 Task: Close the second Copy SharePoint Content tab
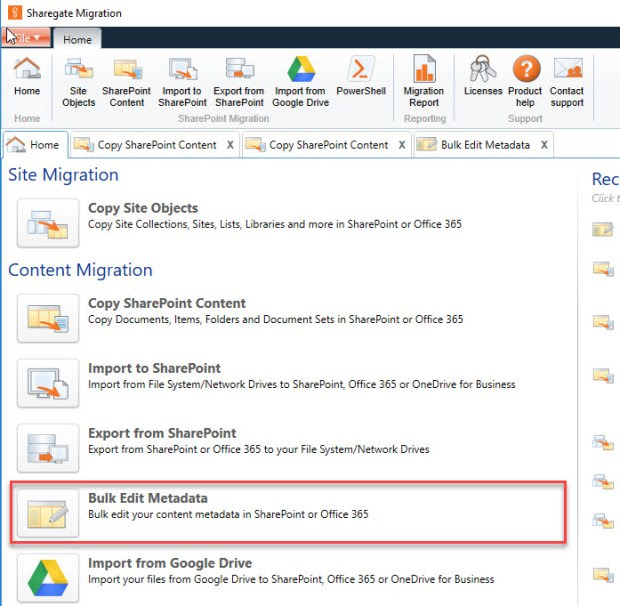click(402, 145)
